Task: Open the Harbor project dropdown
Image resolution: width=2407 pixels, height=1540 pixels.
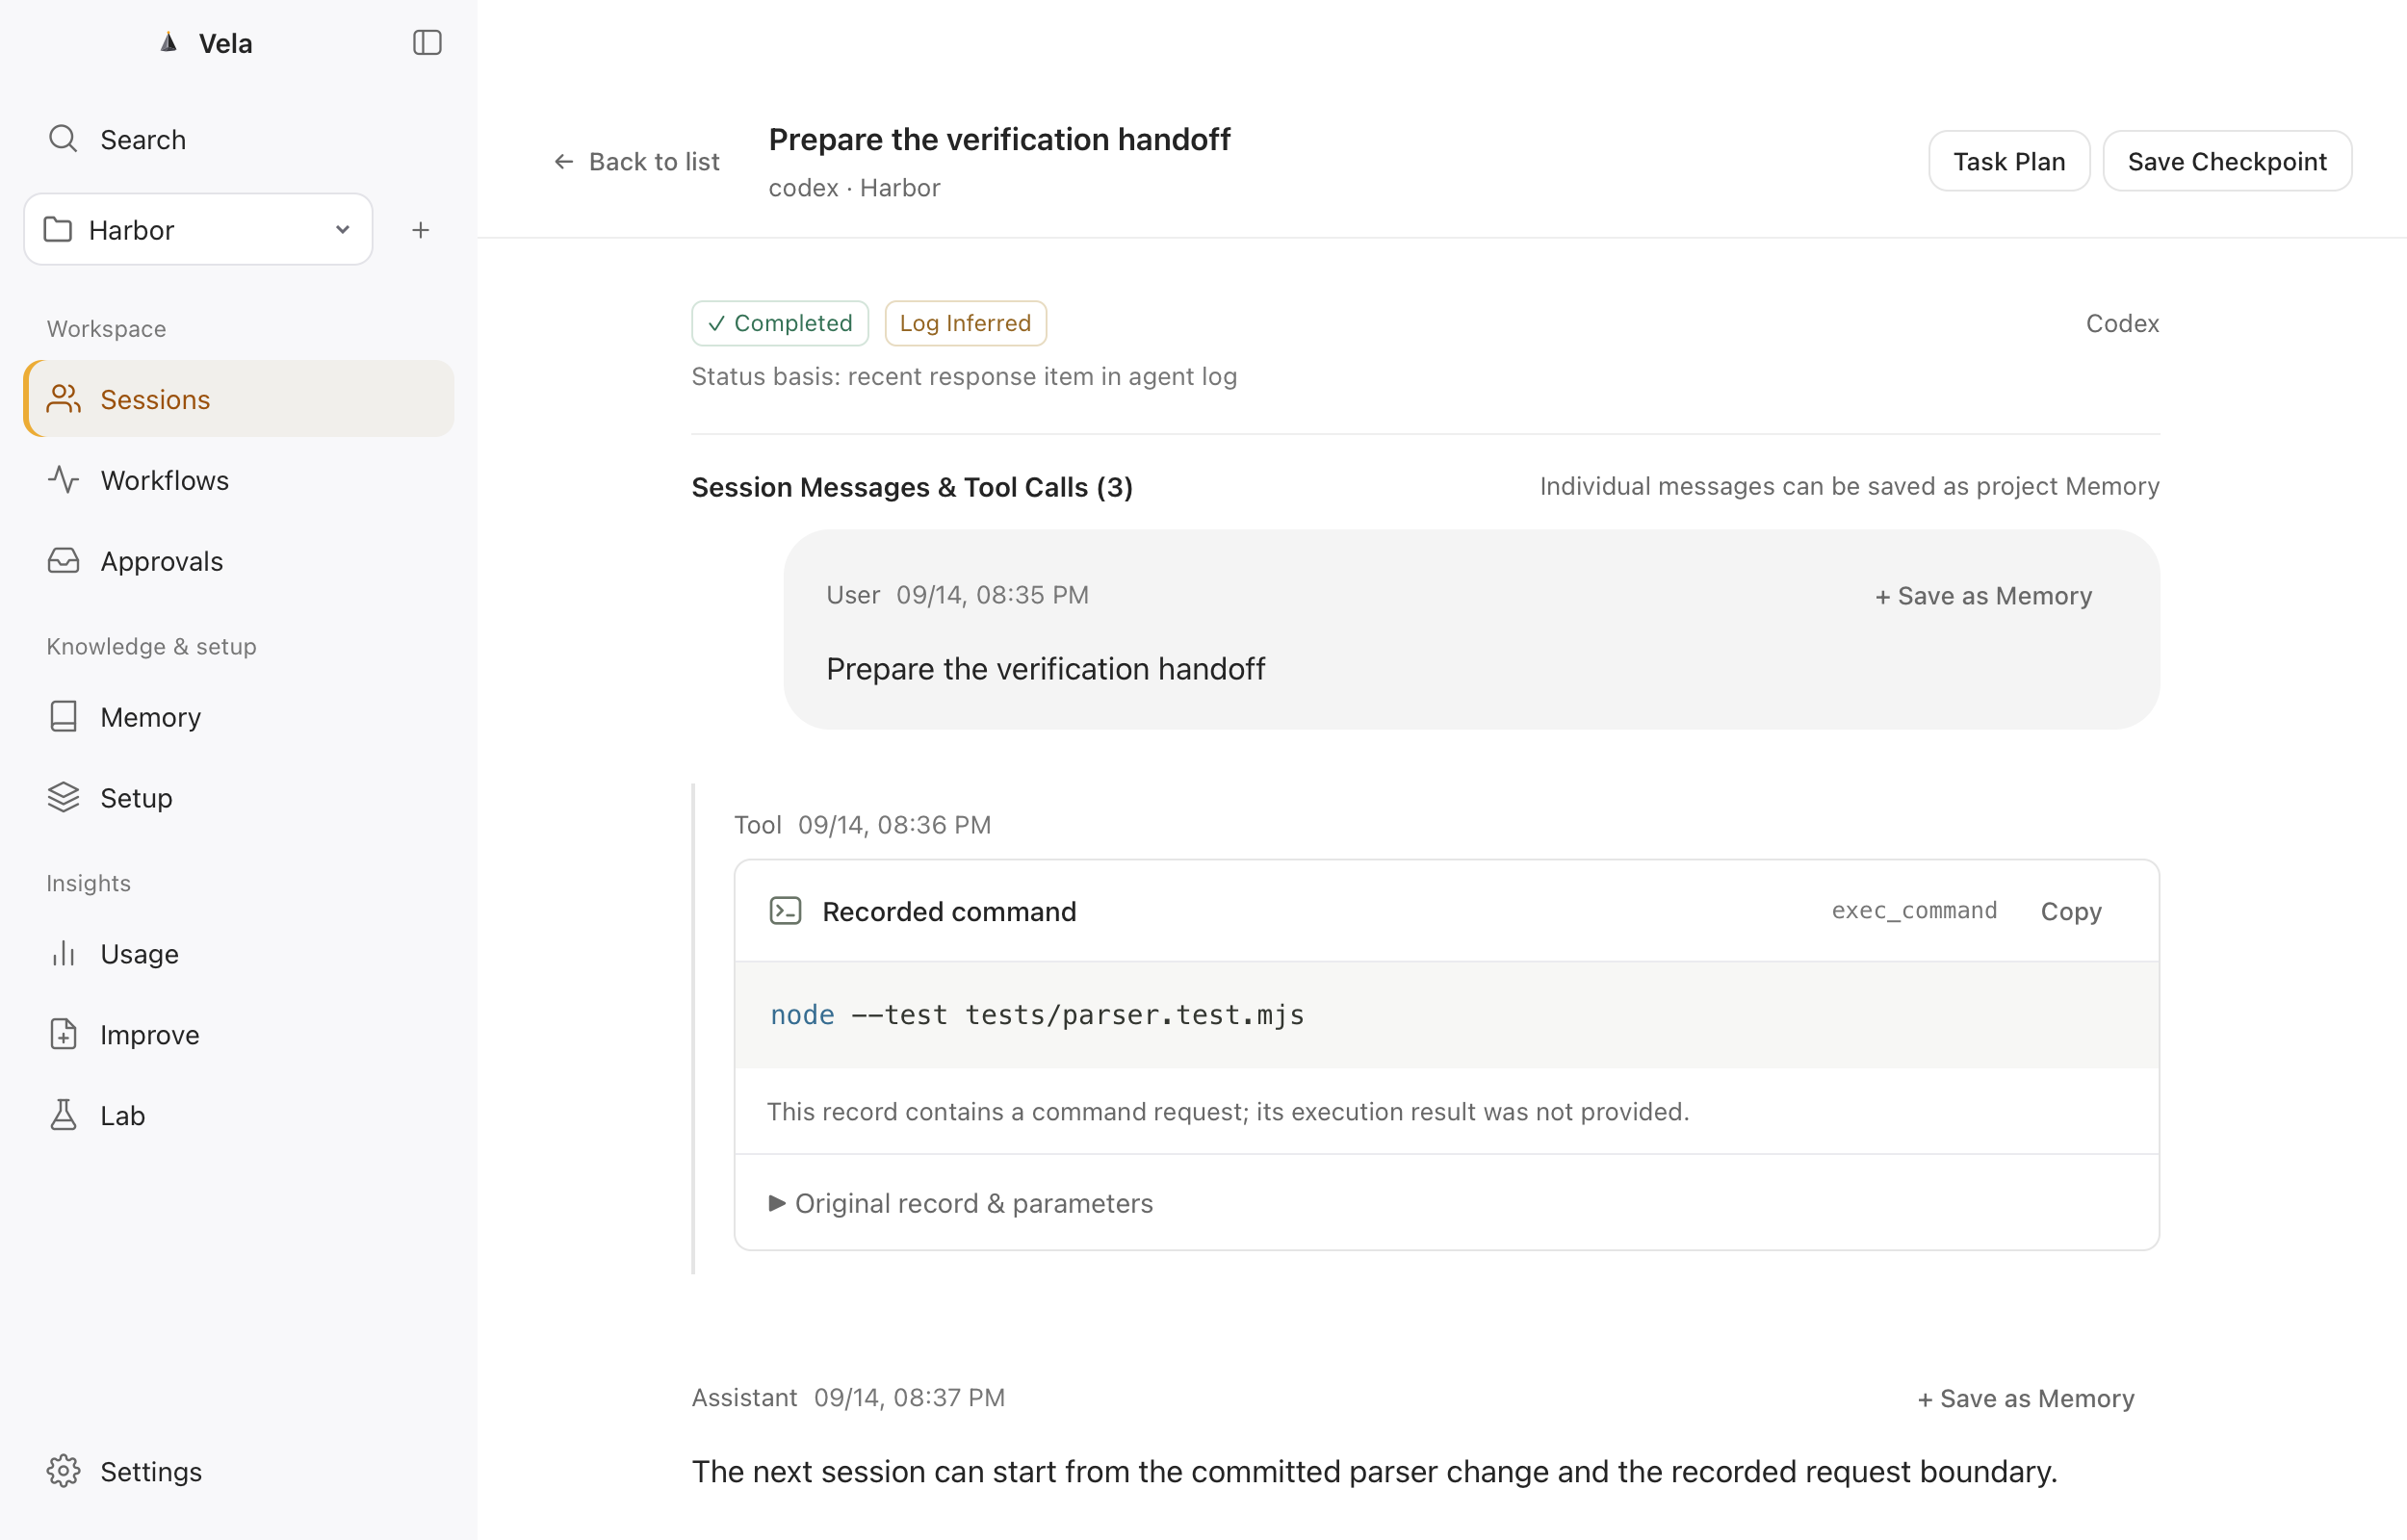Action: (198, 230)
